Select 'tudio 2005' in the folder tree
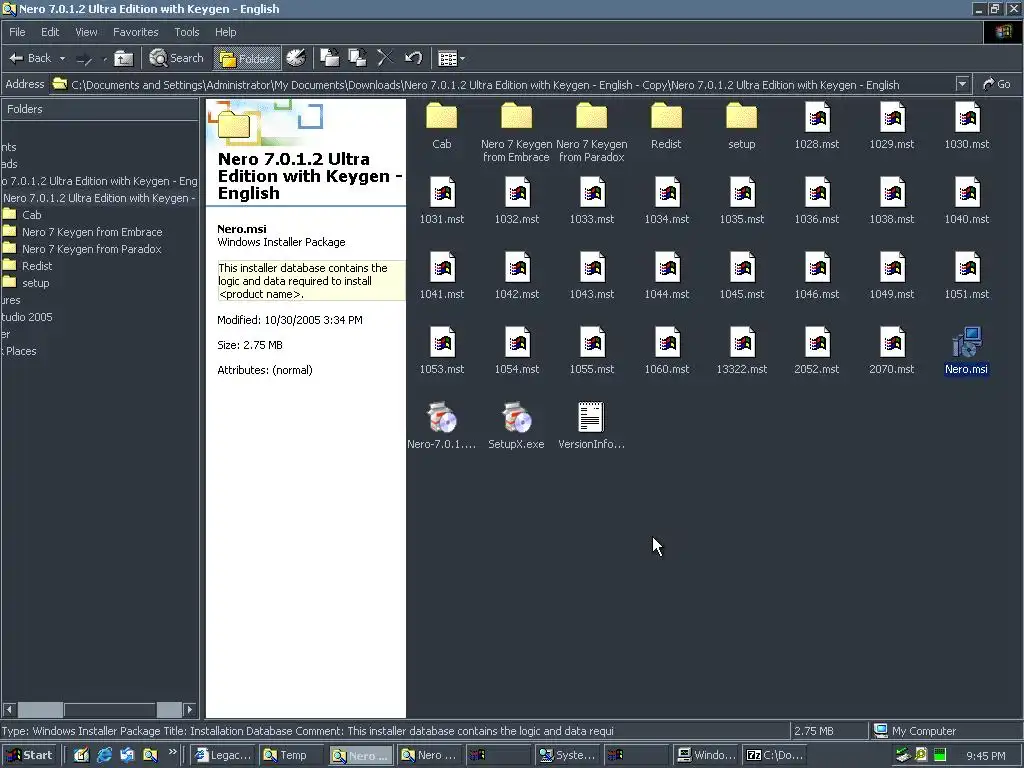Image resolution: width=1024 pixels, height=768 pixels. (x=27, y=317)
